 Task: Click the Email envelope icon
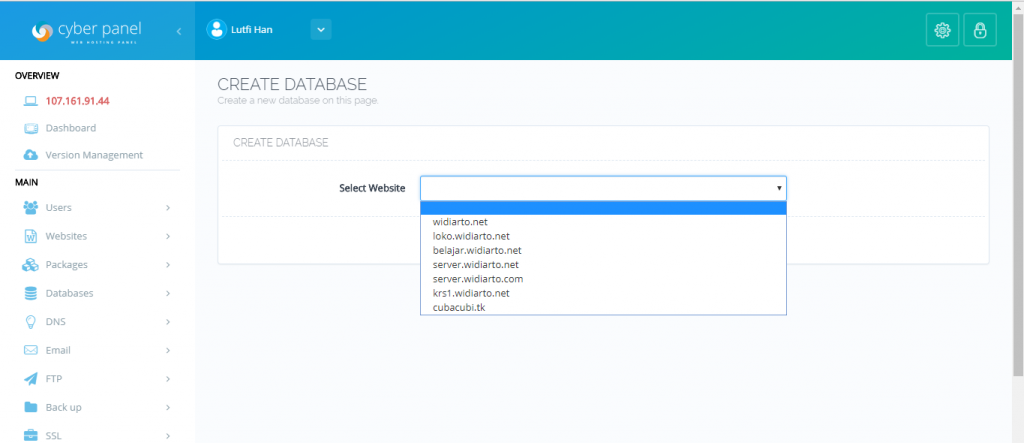[x=31, y=350]
